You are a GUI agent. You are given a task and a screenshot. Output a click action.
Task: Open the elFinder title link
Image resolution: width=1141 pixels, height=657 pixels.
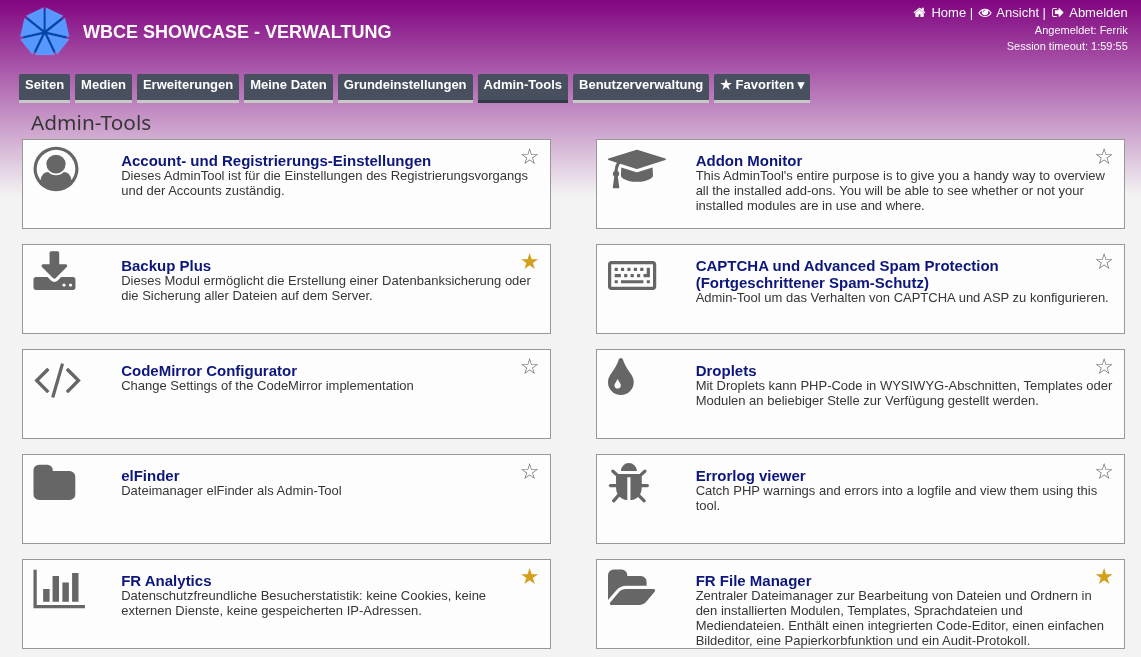pyautogui.click(x=150, y=476)
